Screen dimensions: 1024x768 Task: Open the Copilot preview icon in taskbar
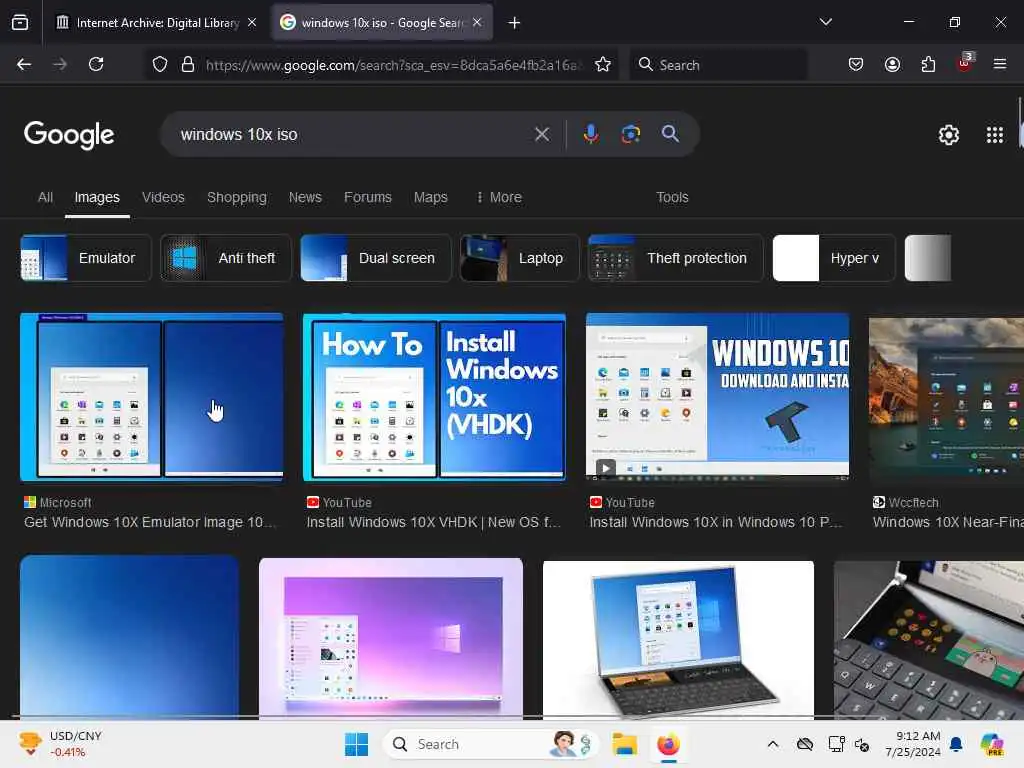(x=992, y=744)
